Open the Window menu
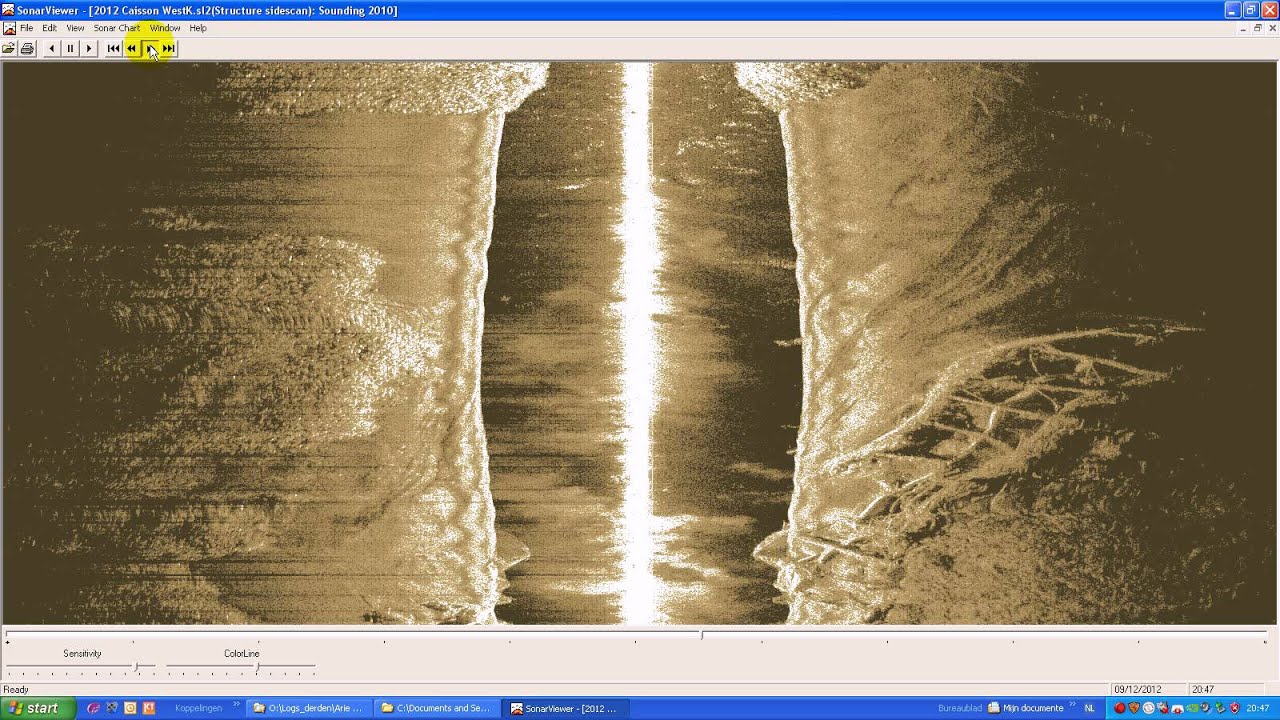The height and width of the screenshot is (720, 1280). 165,28
